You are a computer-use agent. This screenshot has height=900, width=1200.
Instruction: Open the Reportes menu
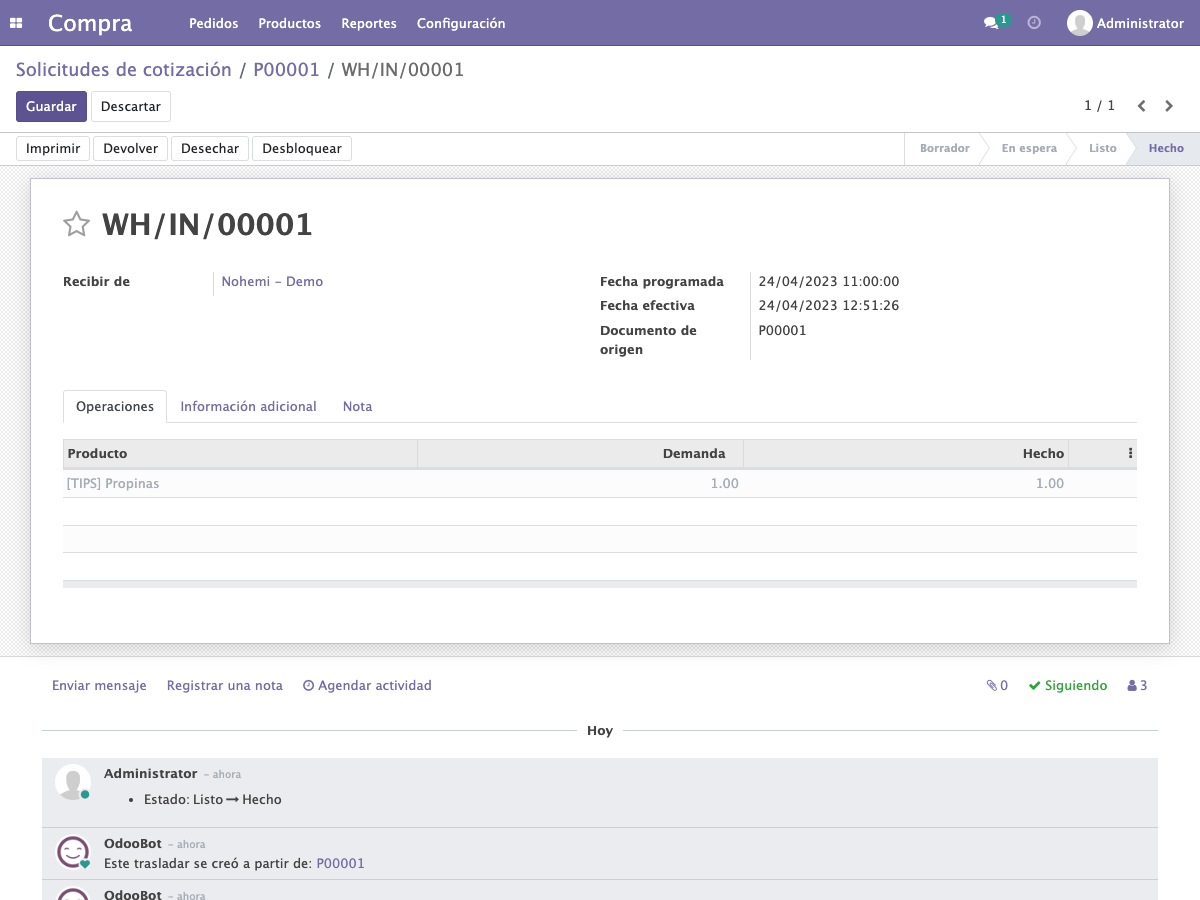coord(369,23)
